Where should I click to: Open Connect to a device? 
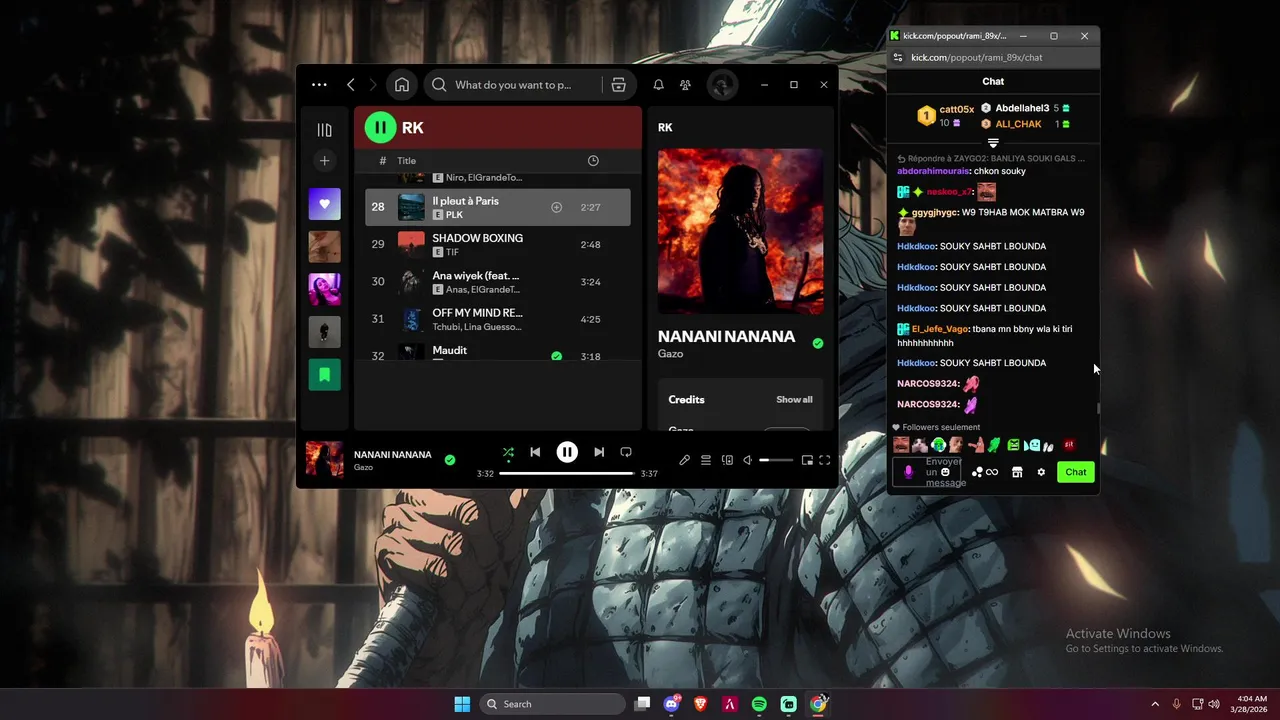point(727,460)
